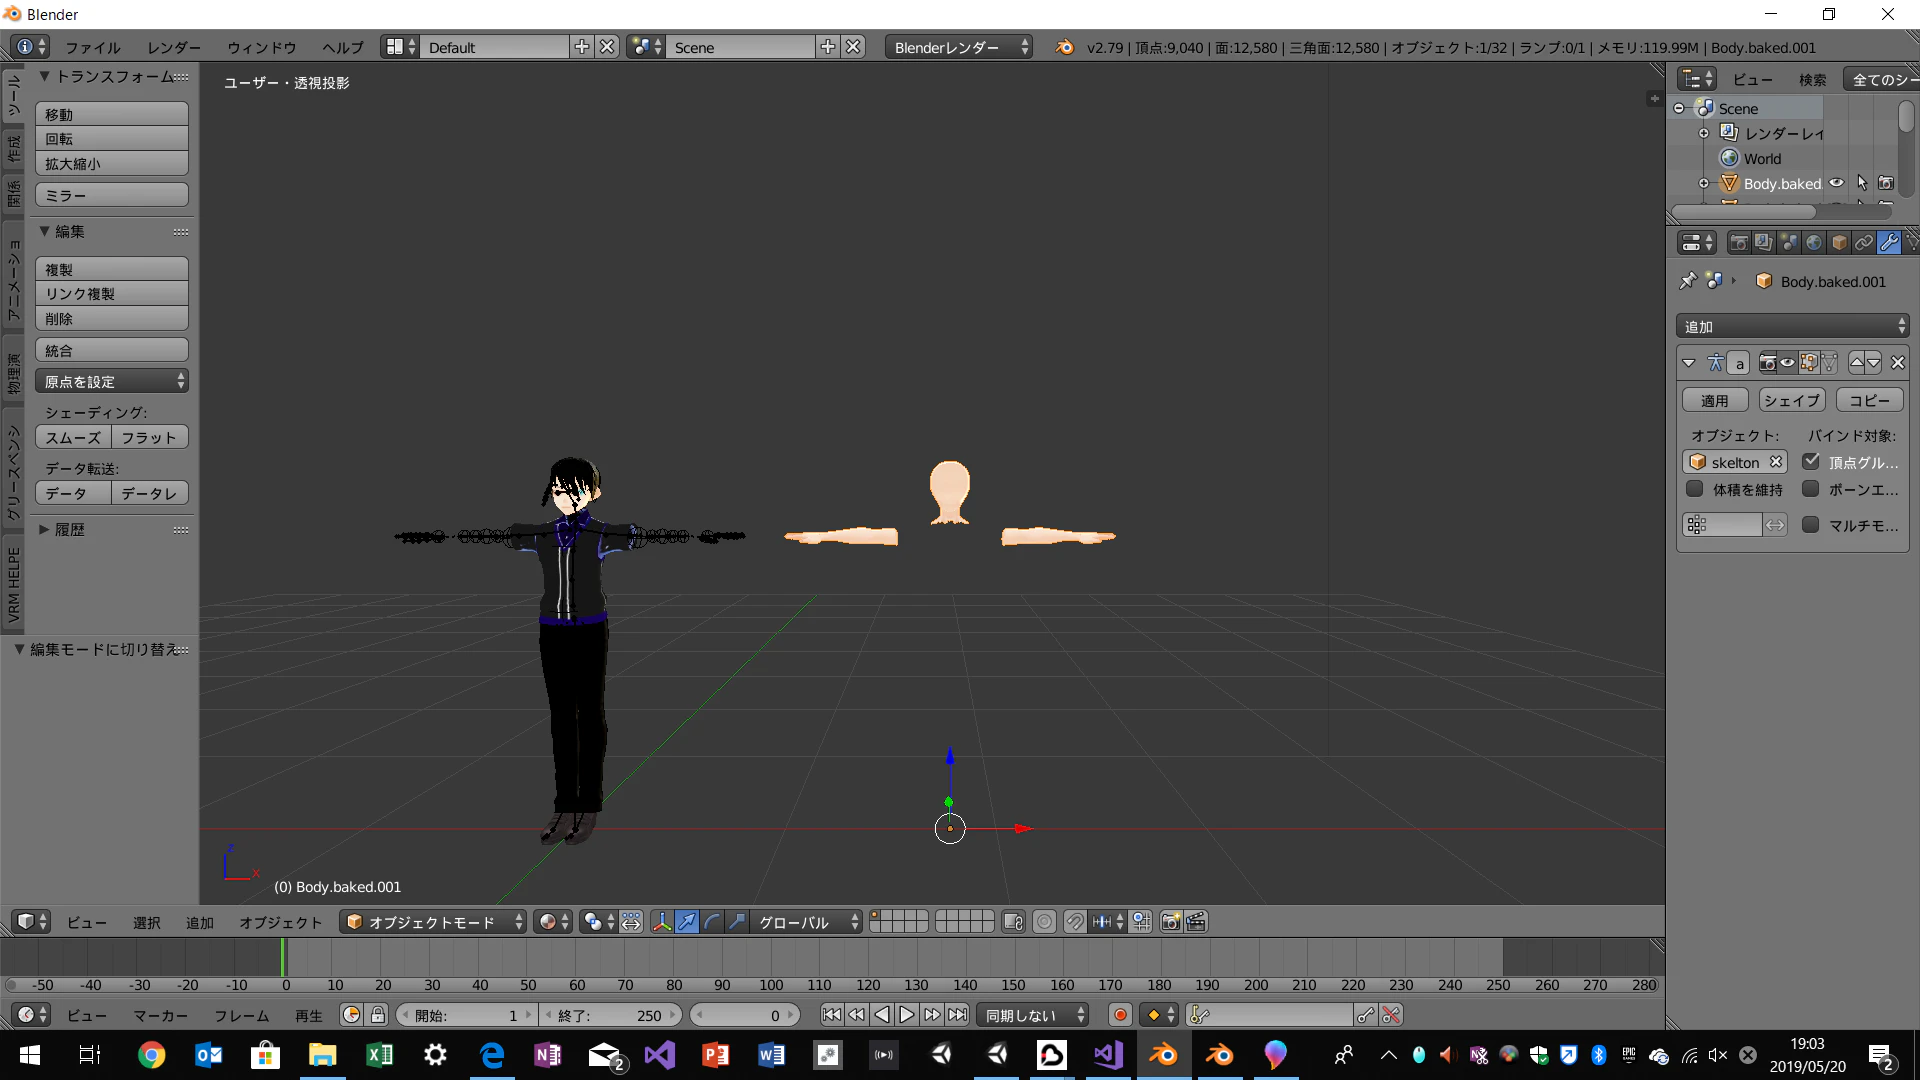This screenshot has width=1920, height=1080.
Task: Move modifier up in the stack
Action: (x=1856, y=363)
